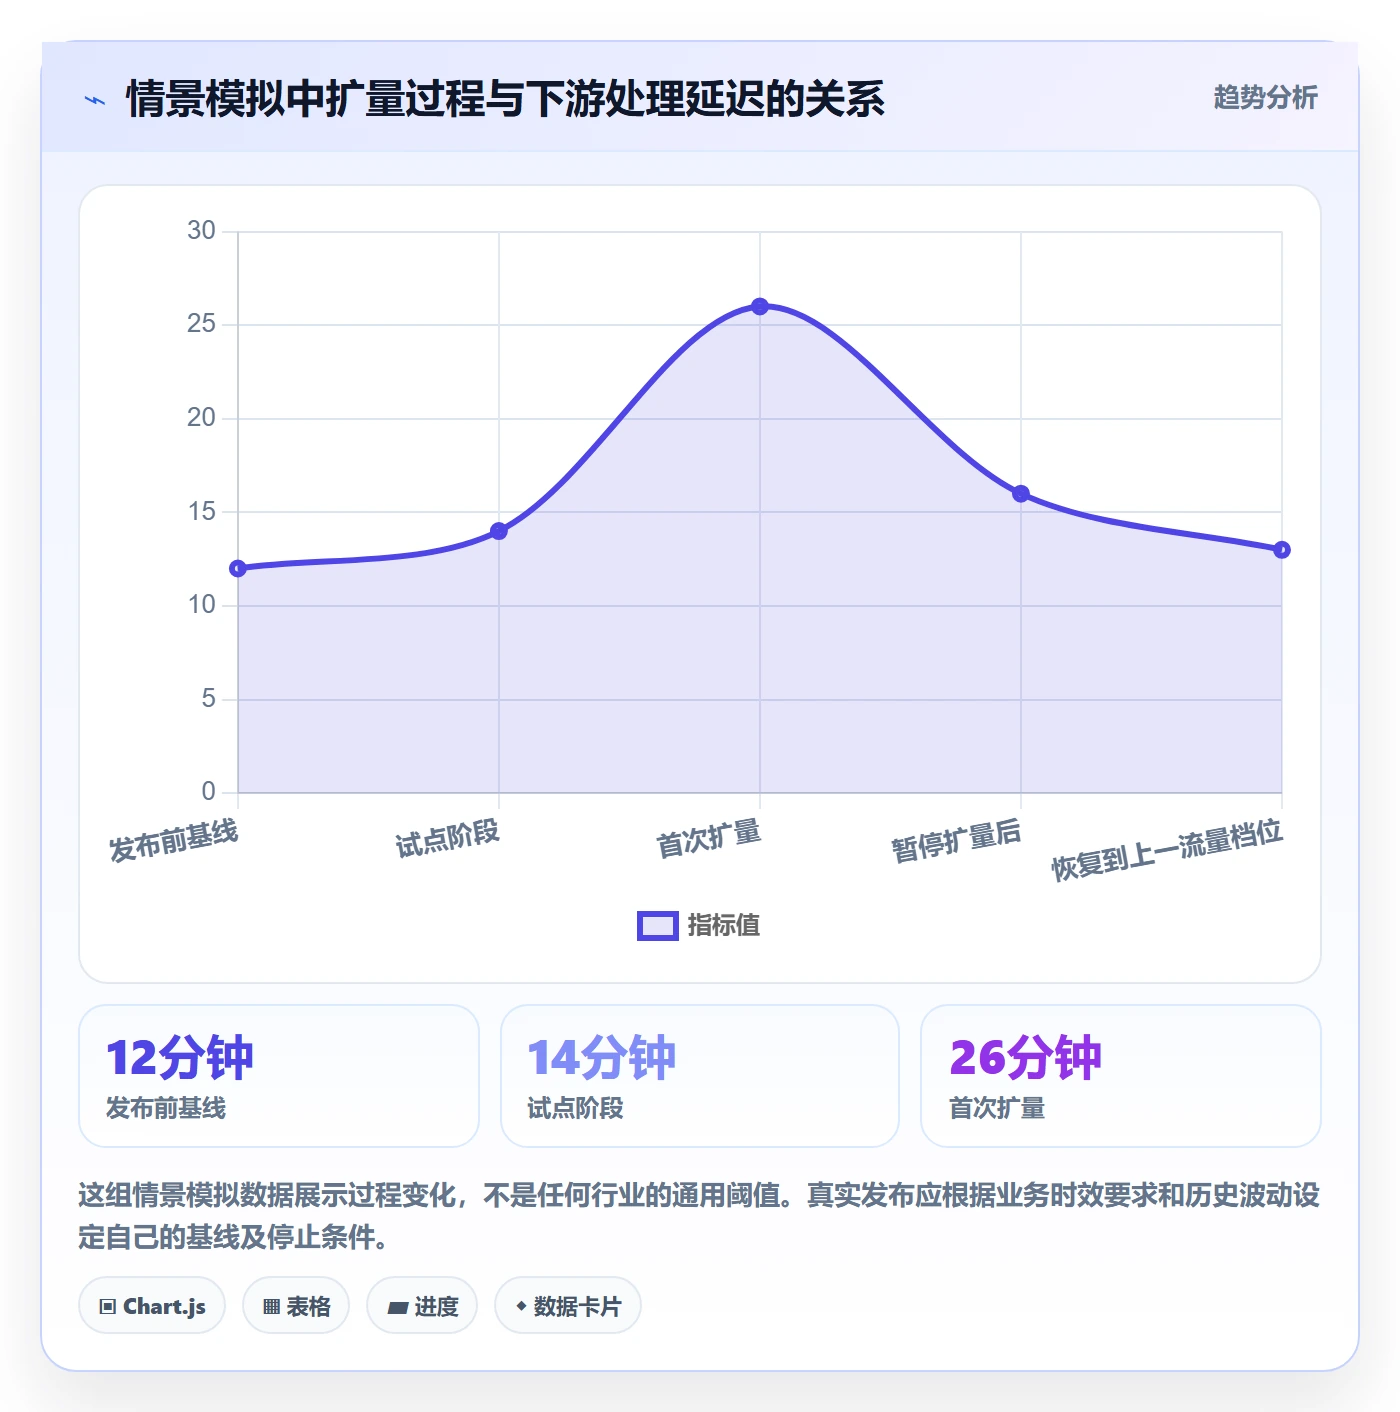Click the 表格 tag chip
Image resolution: width=1400 pixels, height=1412 pixels.
[296, 1306]
